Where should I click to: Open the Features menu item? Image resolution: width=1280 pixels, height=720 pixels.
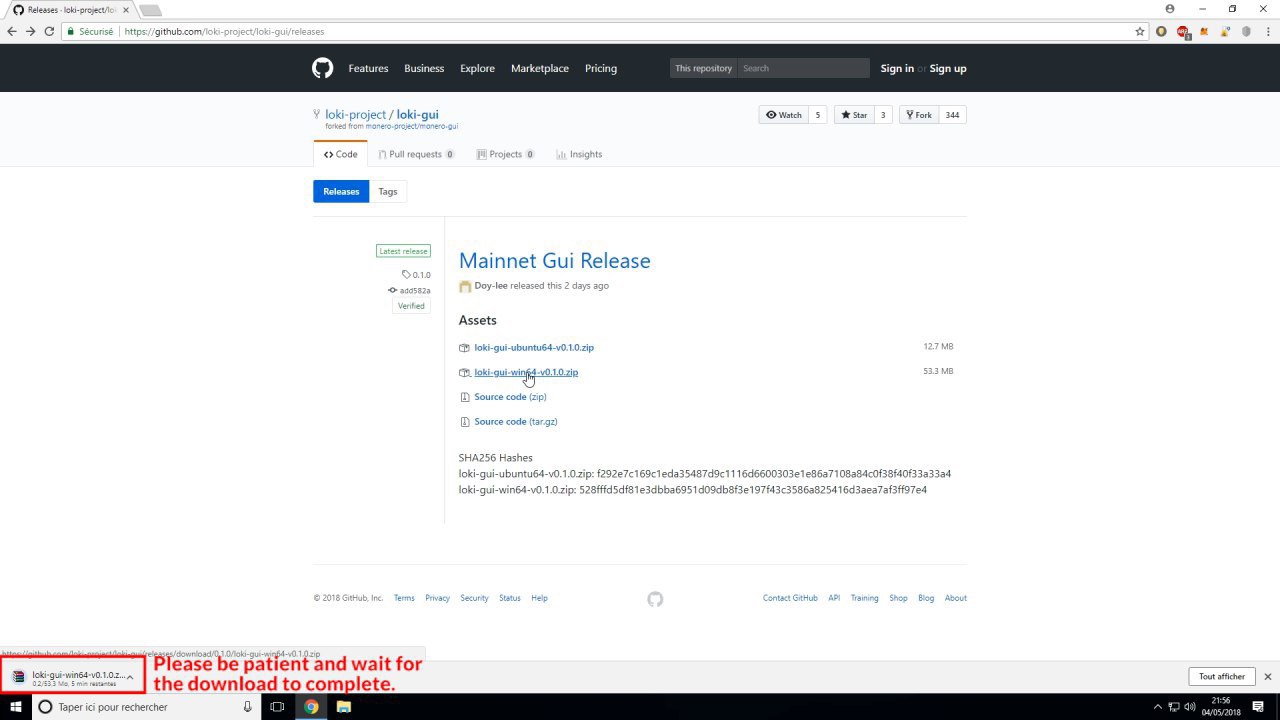click(x=368, y=69)
